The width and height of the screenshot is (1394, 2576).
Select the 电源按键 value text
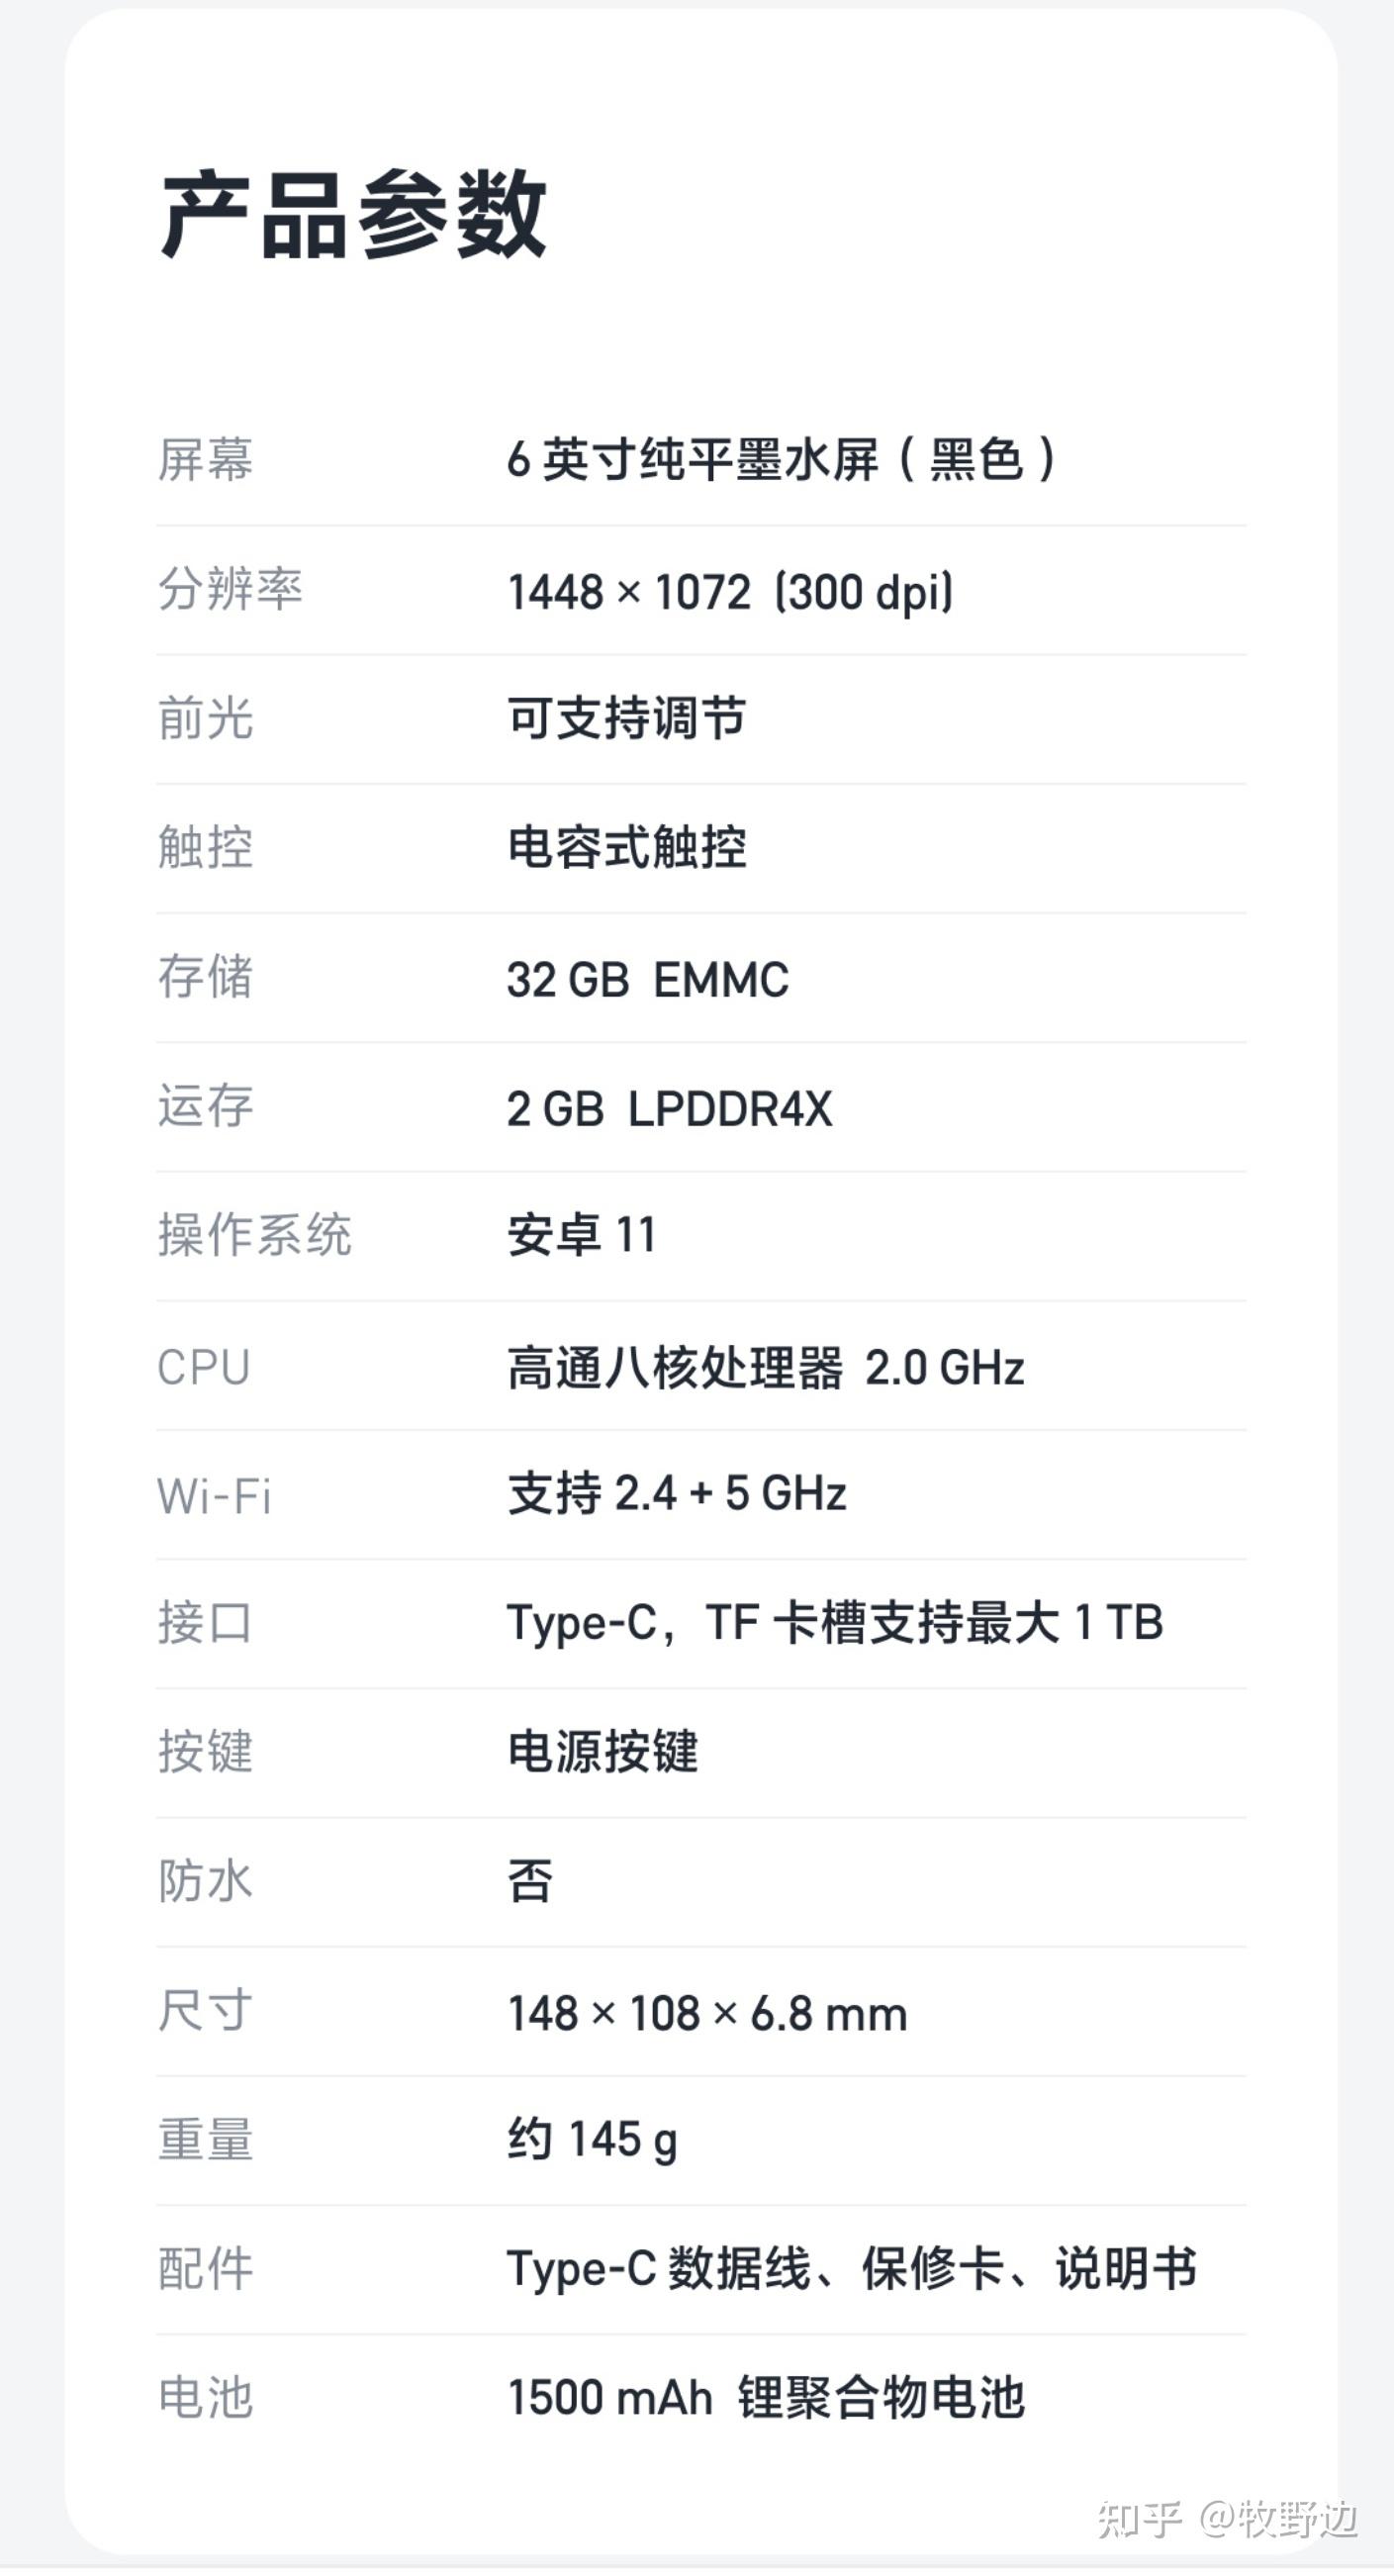[602, 1751]
